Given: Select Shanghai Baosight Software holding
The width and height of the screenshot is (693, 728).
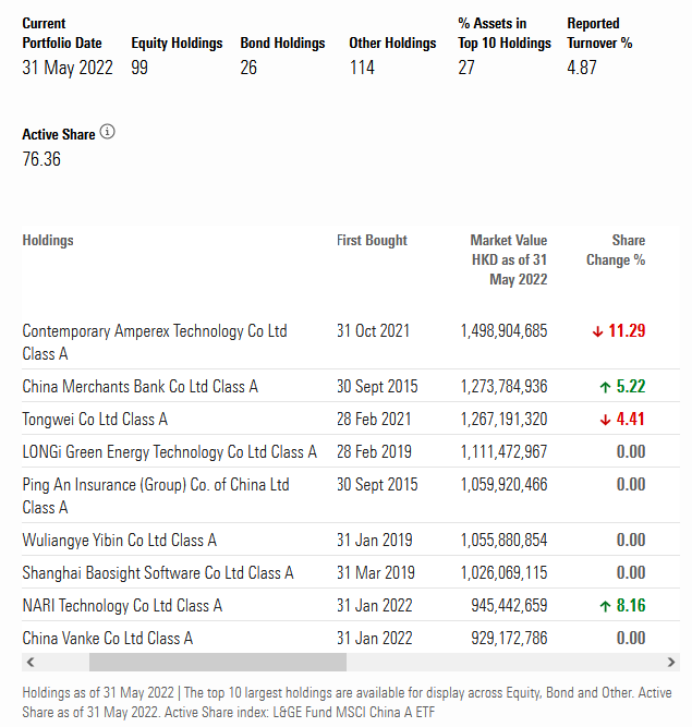Looking at the screenshot, I should [x=158, y=573].
